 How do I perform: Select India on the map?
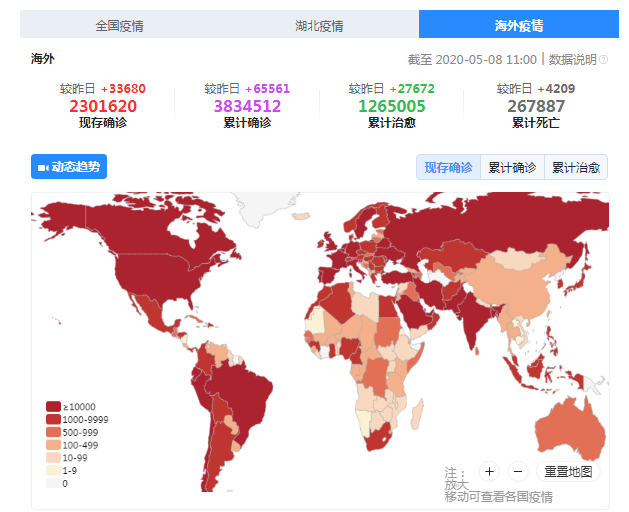tap(475, 317)
